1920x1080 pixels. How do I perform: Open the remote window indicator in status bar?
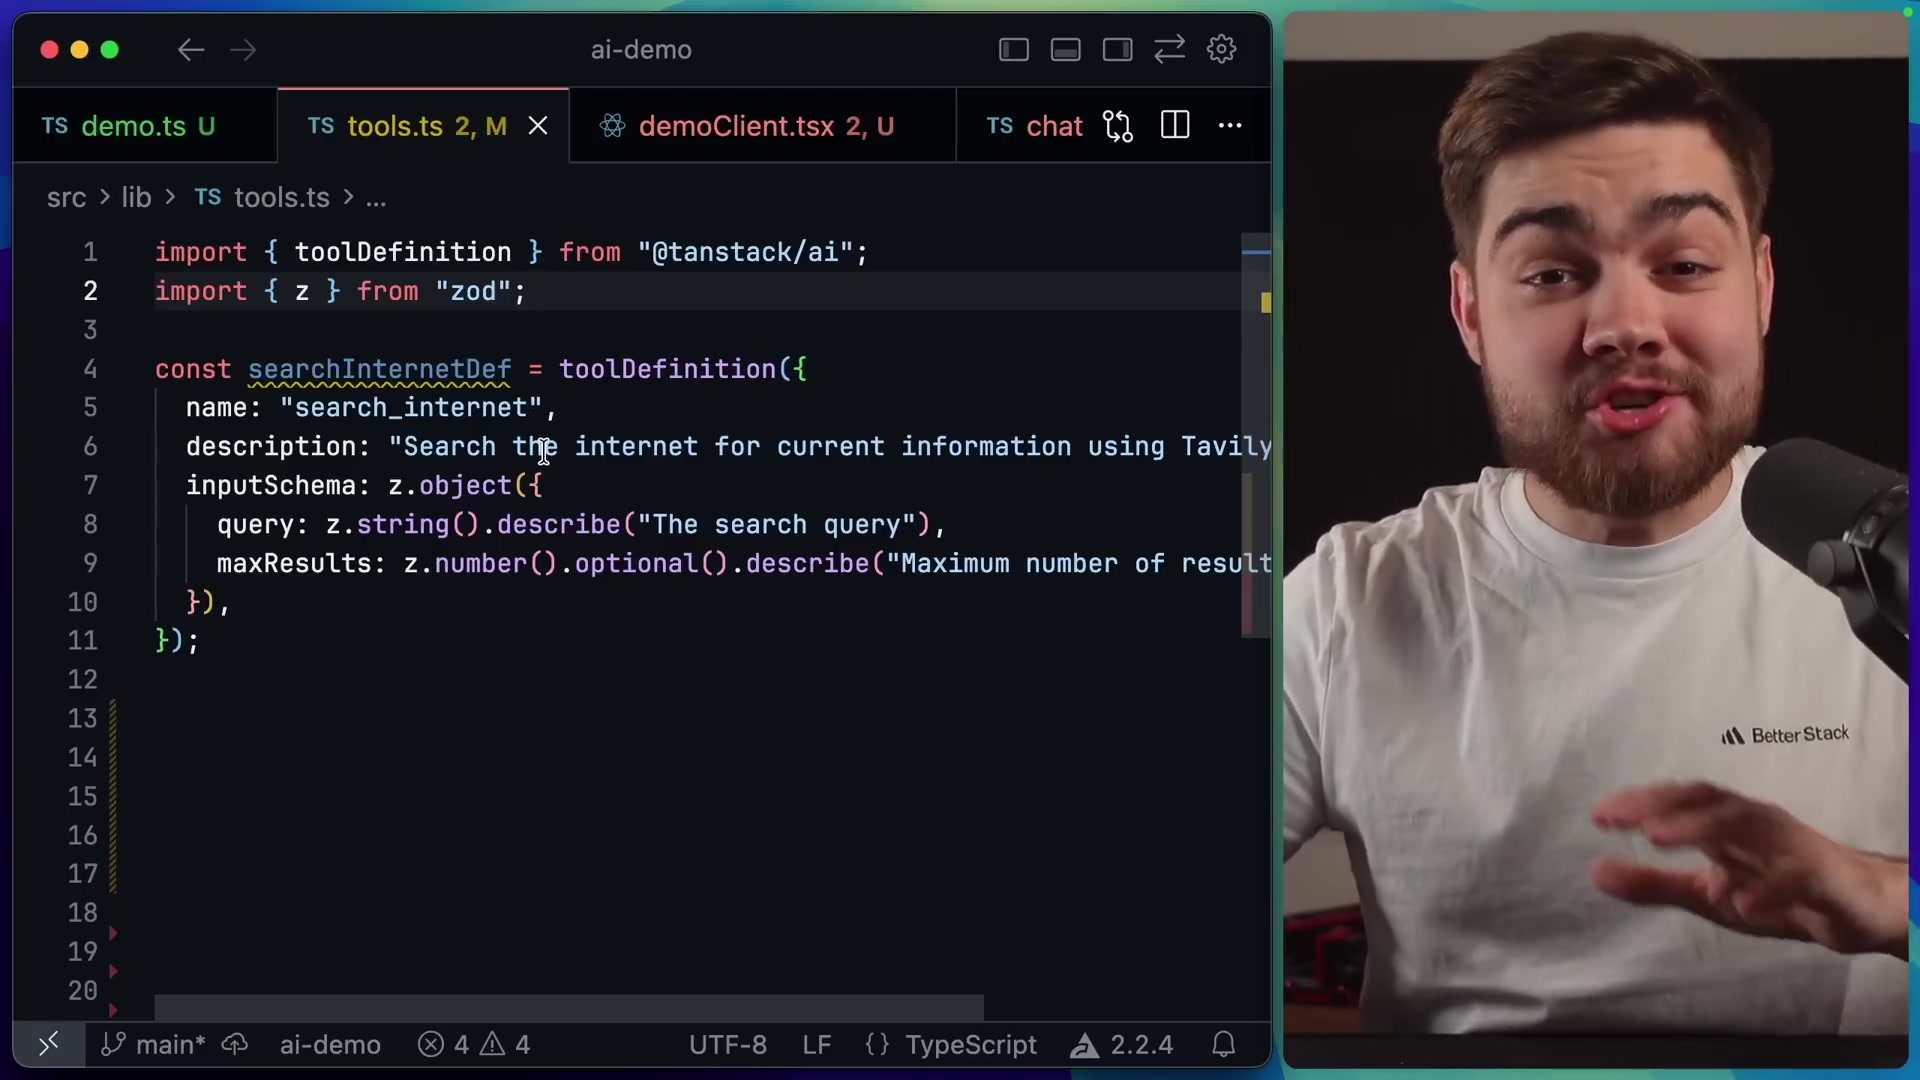click(x=47, y=1044)
